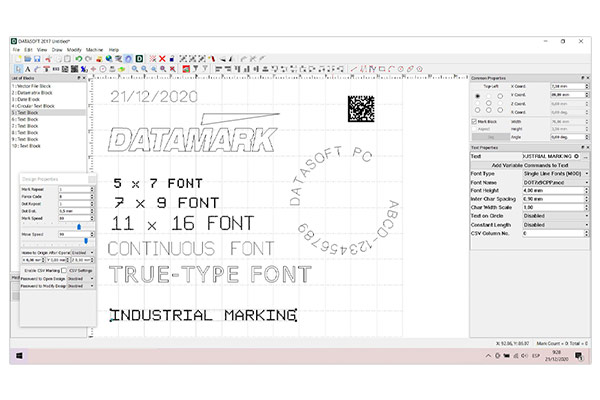The width and height of the screenshot is (600, 400).
Task: Open the Font Type dropdown
Action: click(556, 173)
